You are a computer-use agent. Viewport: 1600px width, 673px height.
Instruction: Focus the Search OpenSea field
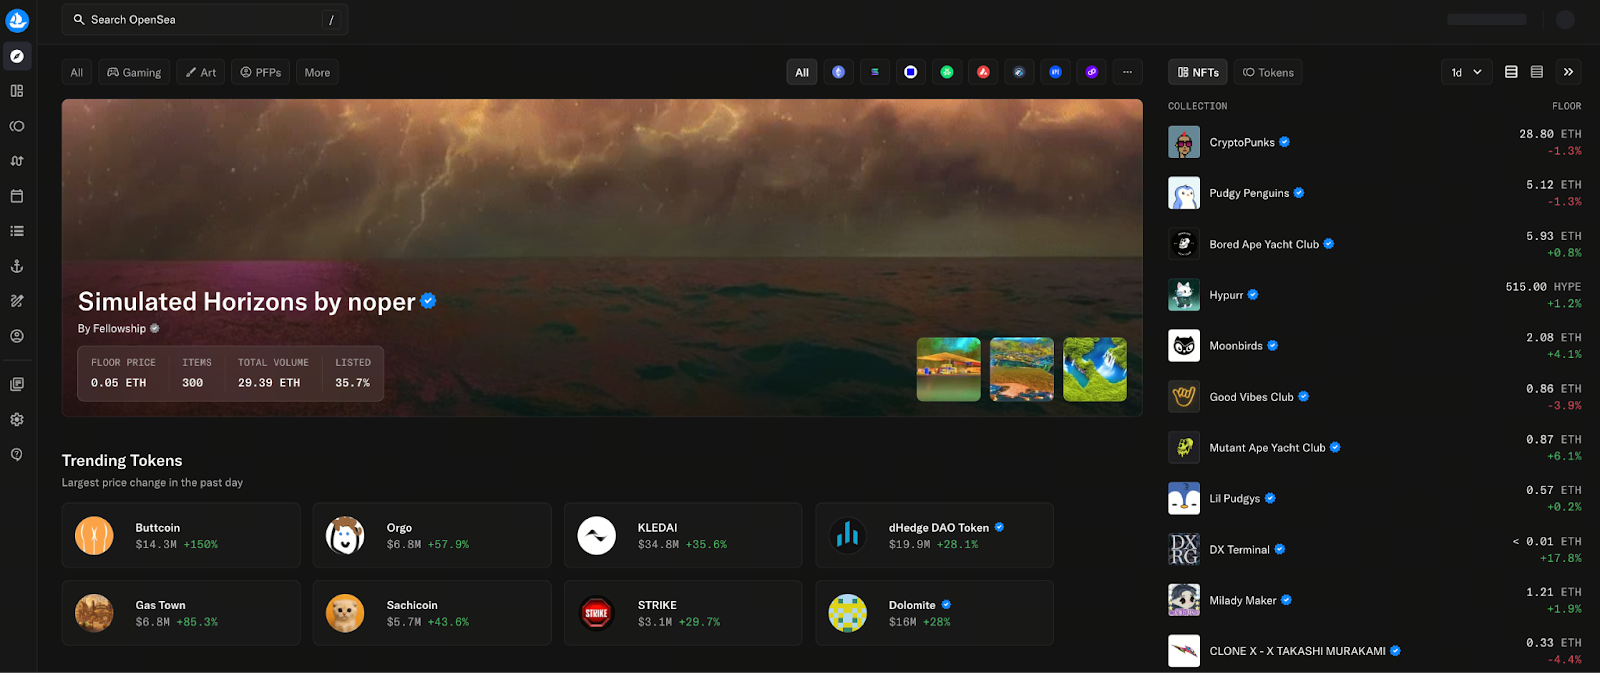(205, 20)
